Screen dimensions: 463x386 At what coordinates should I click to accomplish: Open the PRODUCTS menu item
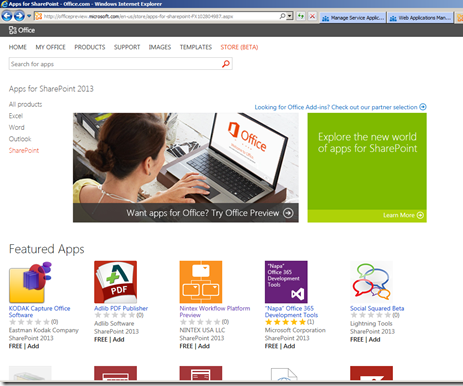pyautogui.click(x=90, y=47)
